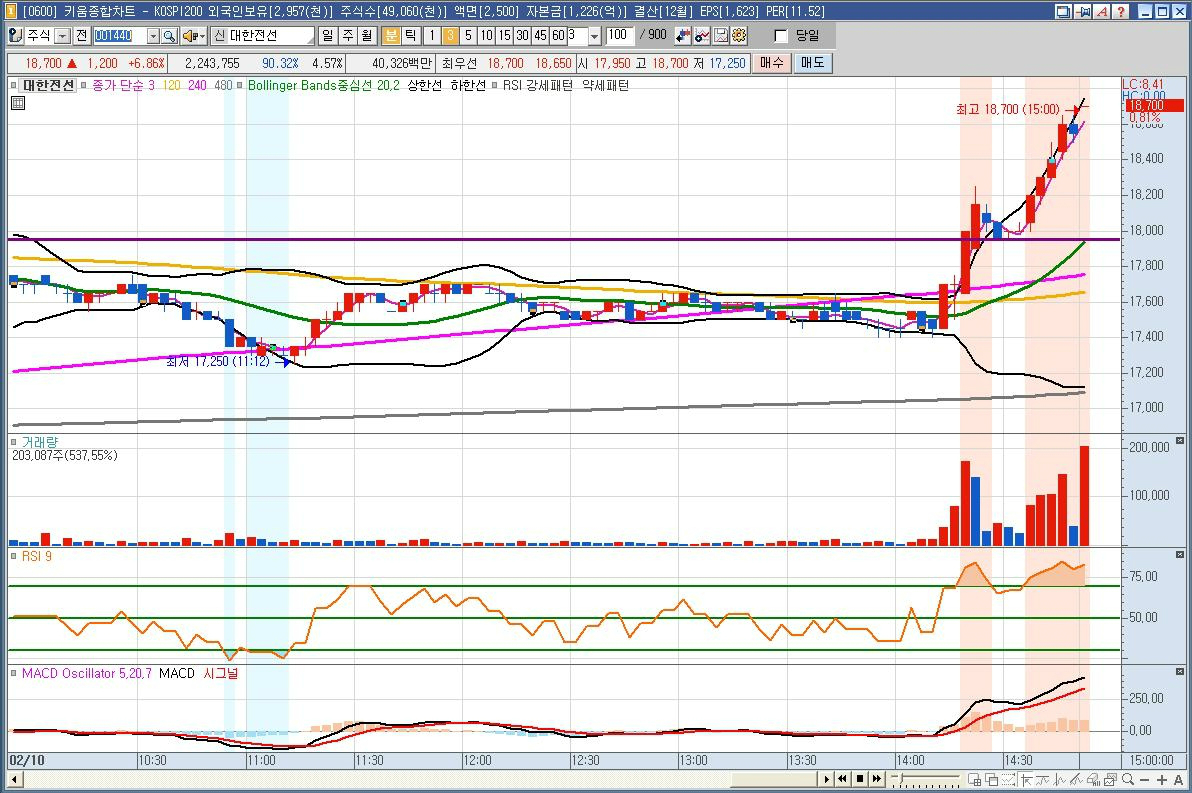
Task: Click the fast-forward double-arrow button
Action: point(877,779)
